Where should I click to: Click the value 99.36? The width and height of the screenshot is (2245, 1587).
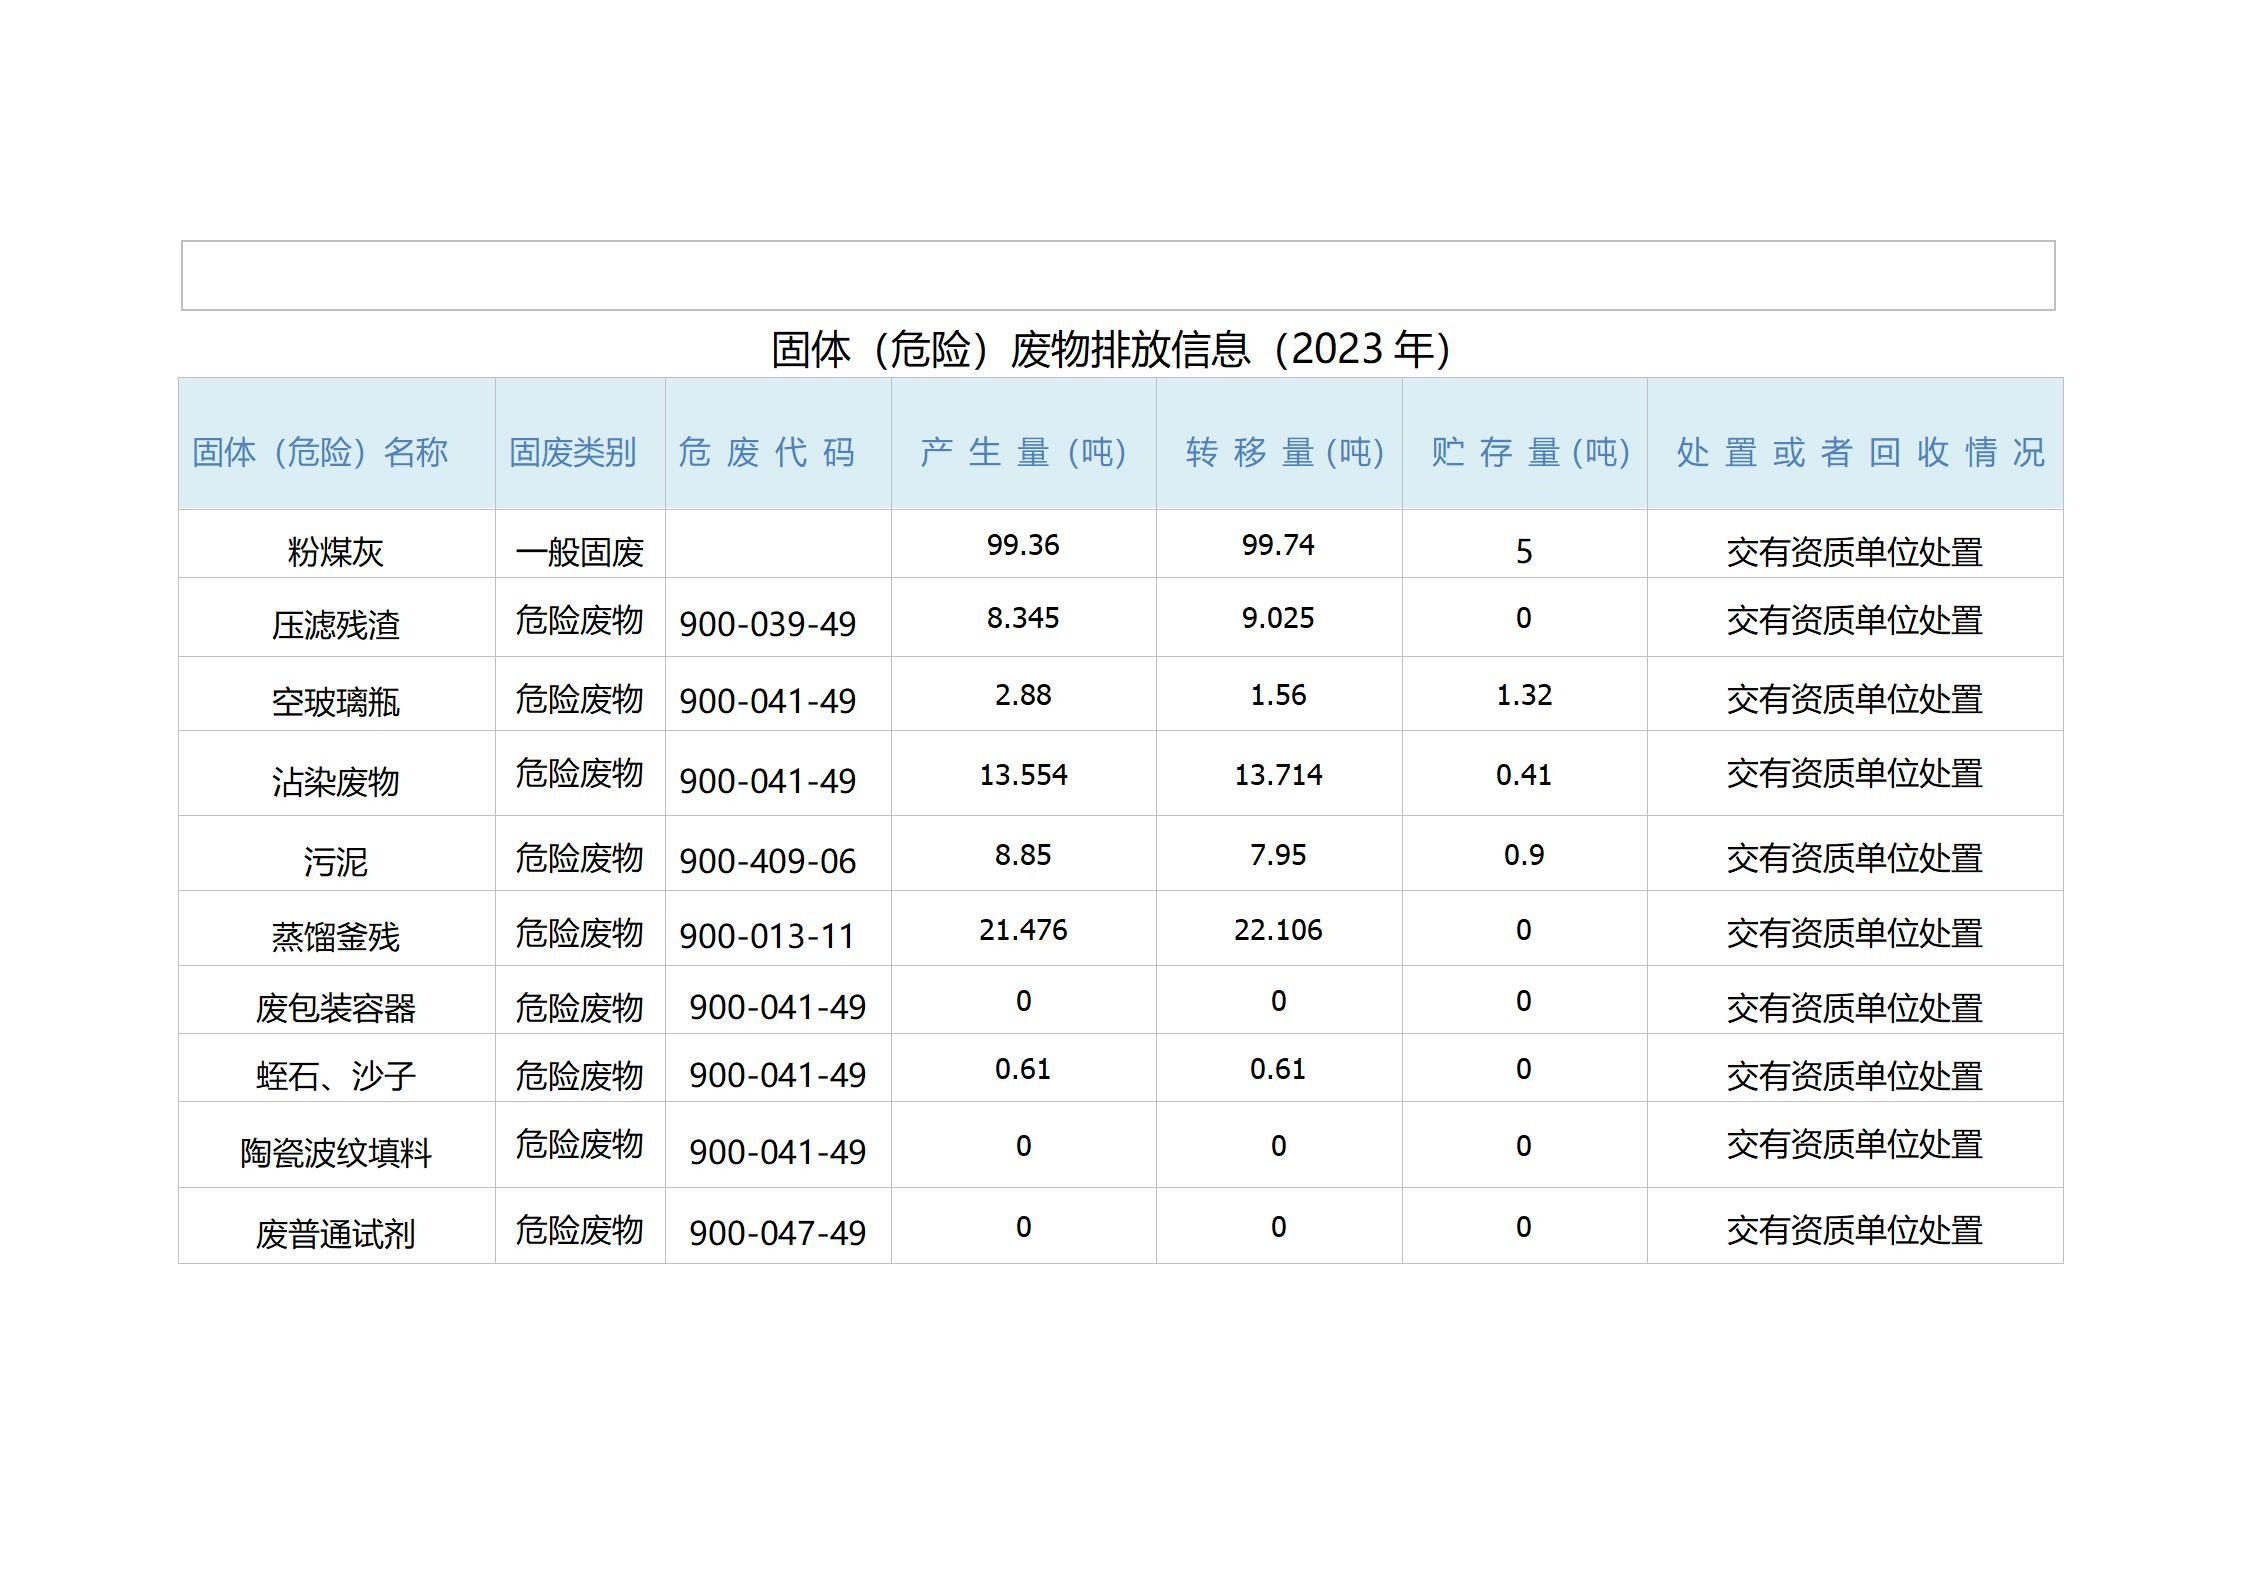click(x=1022, y=545)
